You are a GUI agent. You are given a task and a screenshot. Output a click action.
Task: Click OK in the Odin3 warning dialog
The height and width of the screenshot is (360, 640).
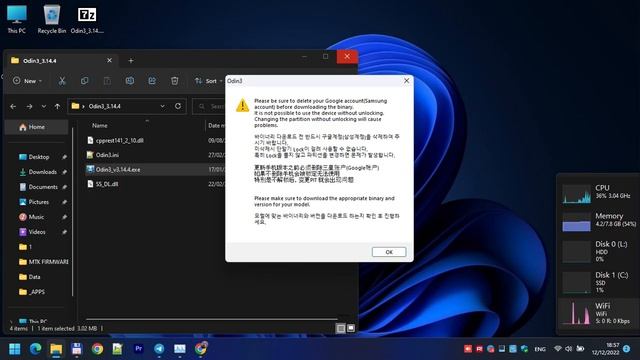[389, 252]
